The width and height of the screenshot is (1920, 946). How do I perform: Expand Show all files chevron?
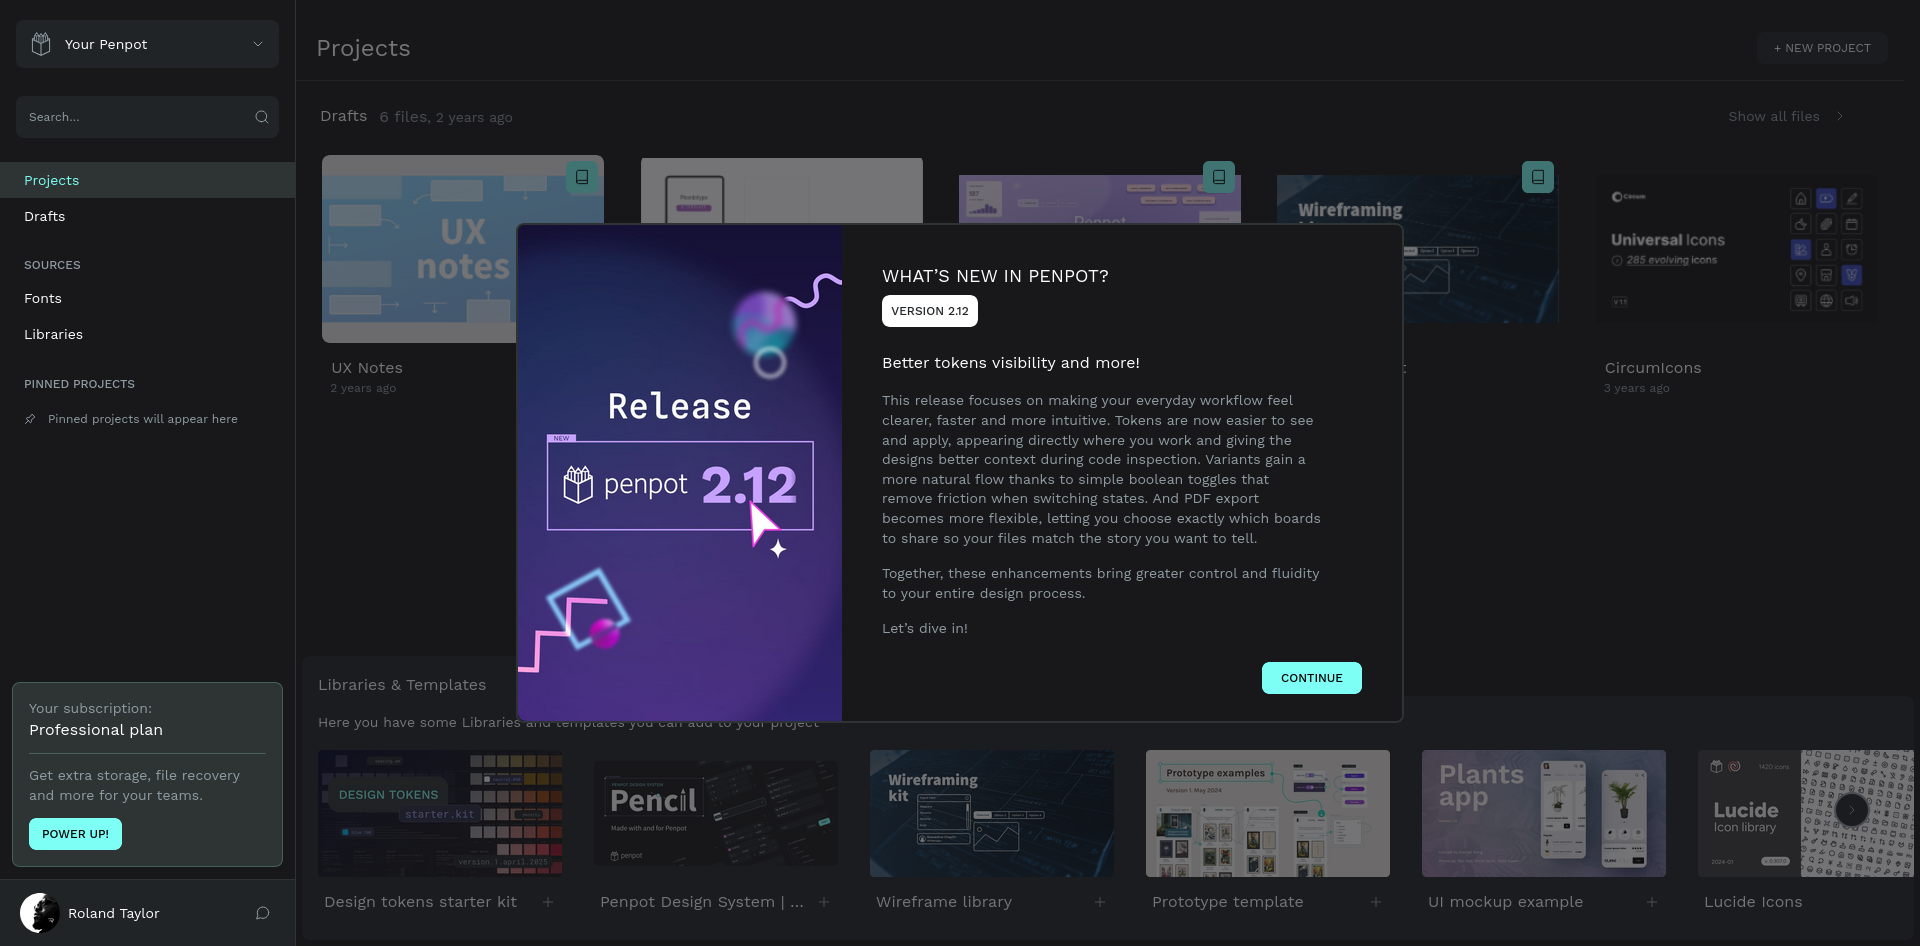point(1839,117)
